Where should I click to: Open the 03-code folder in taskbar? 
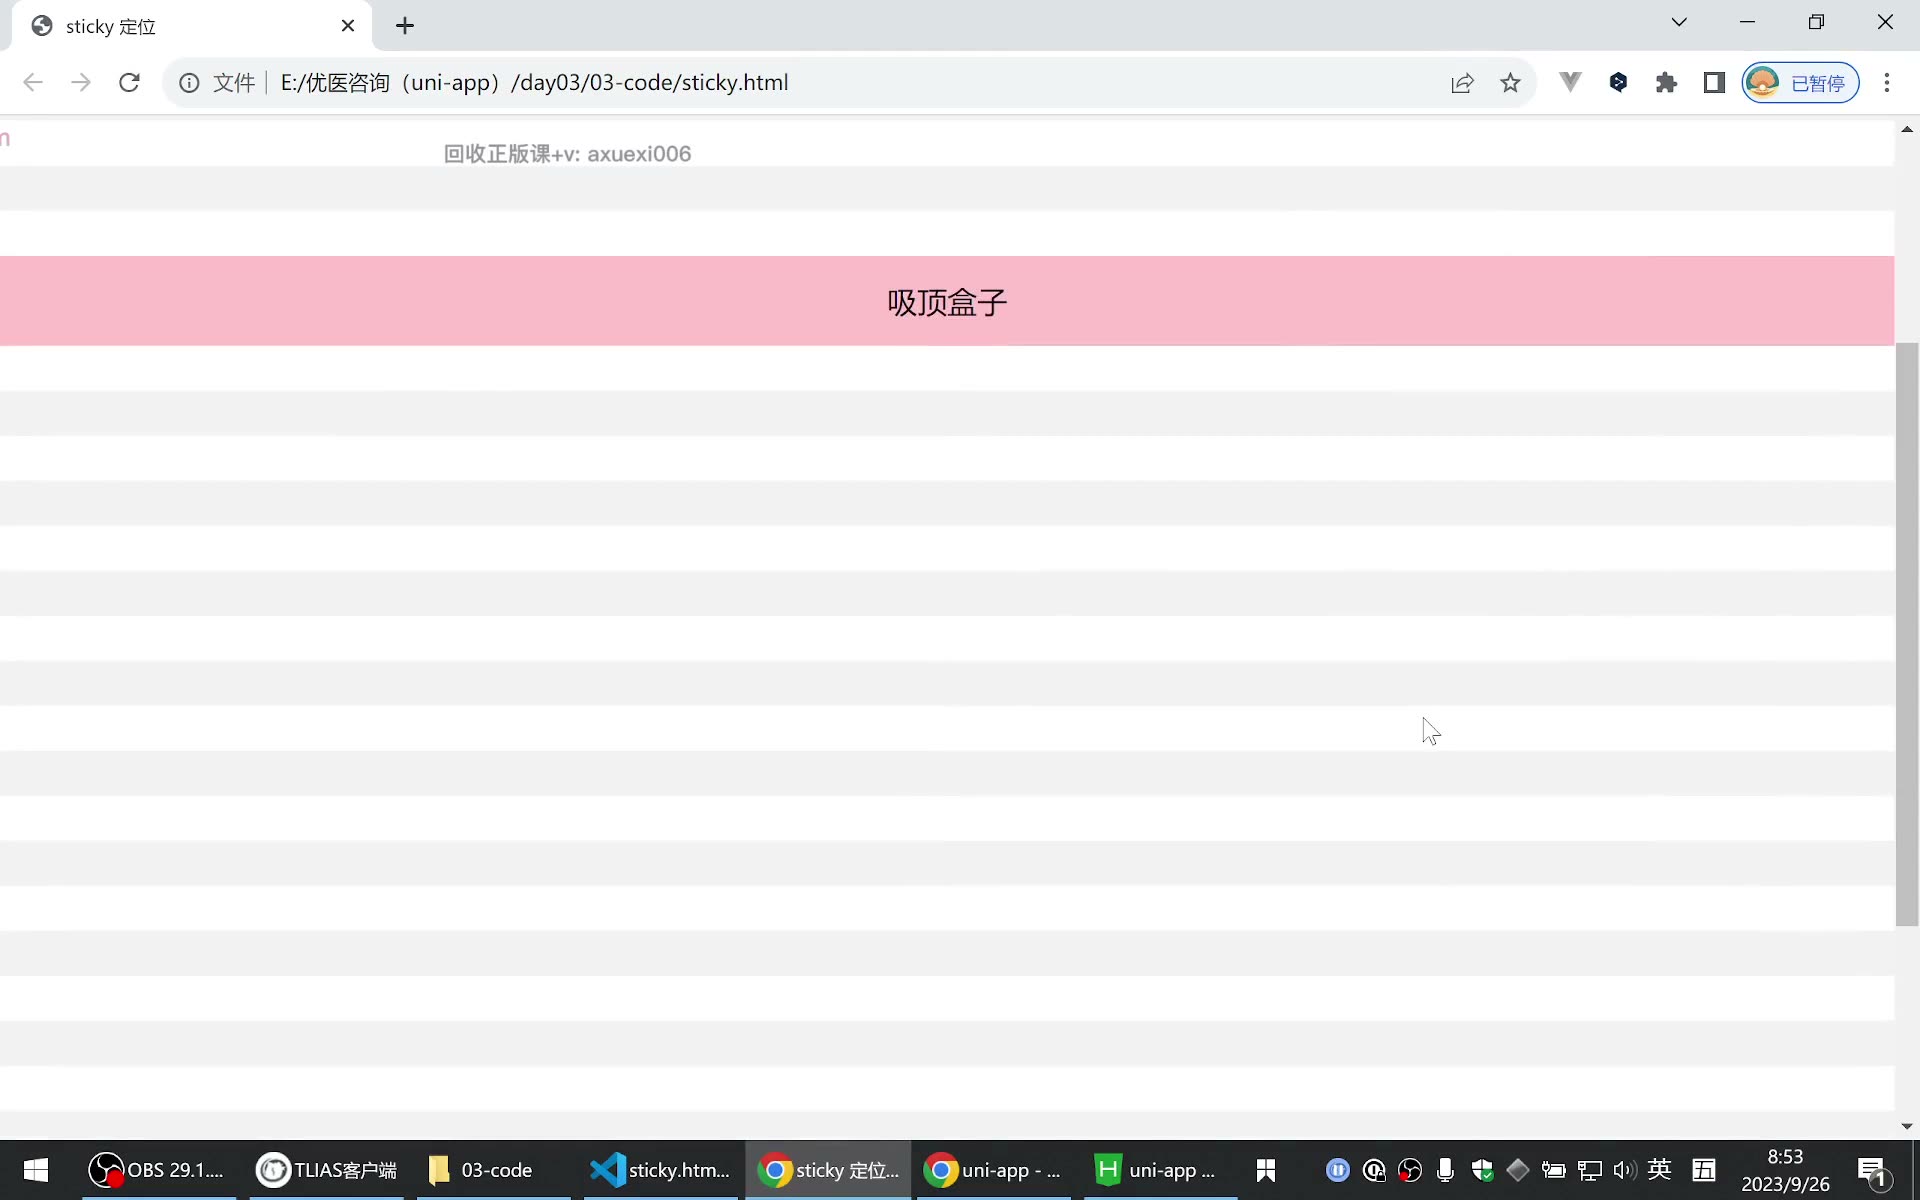tap(494, 1170)
